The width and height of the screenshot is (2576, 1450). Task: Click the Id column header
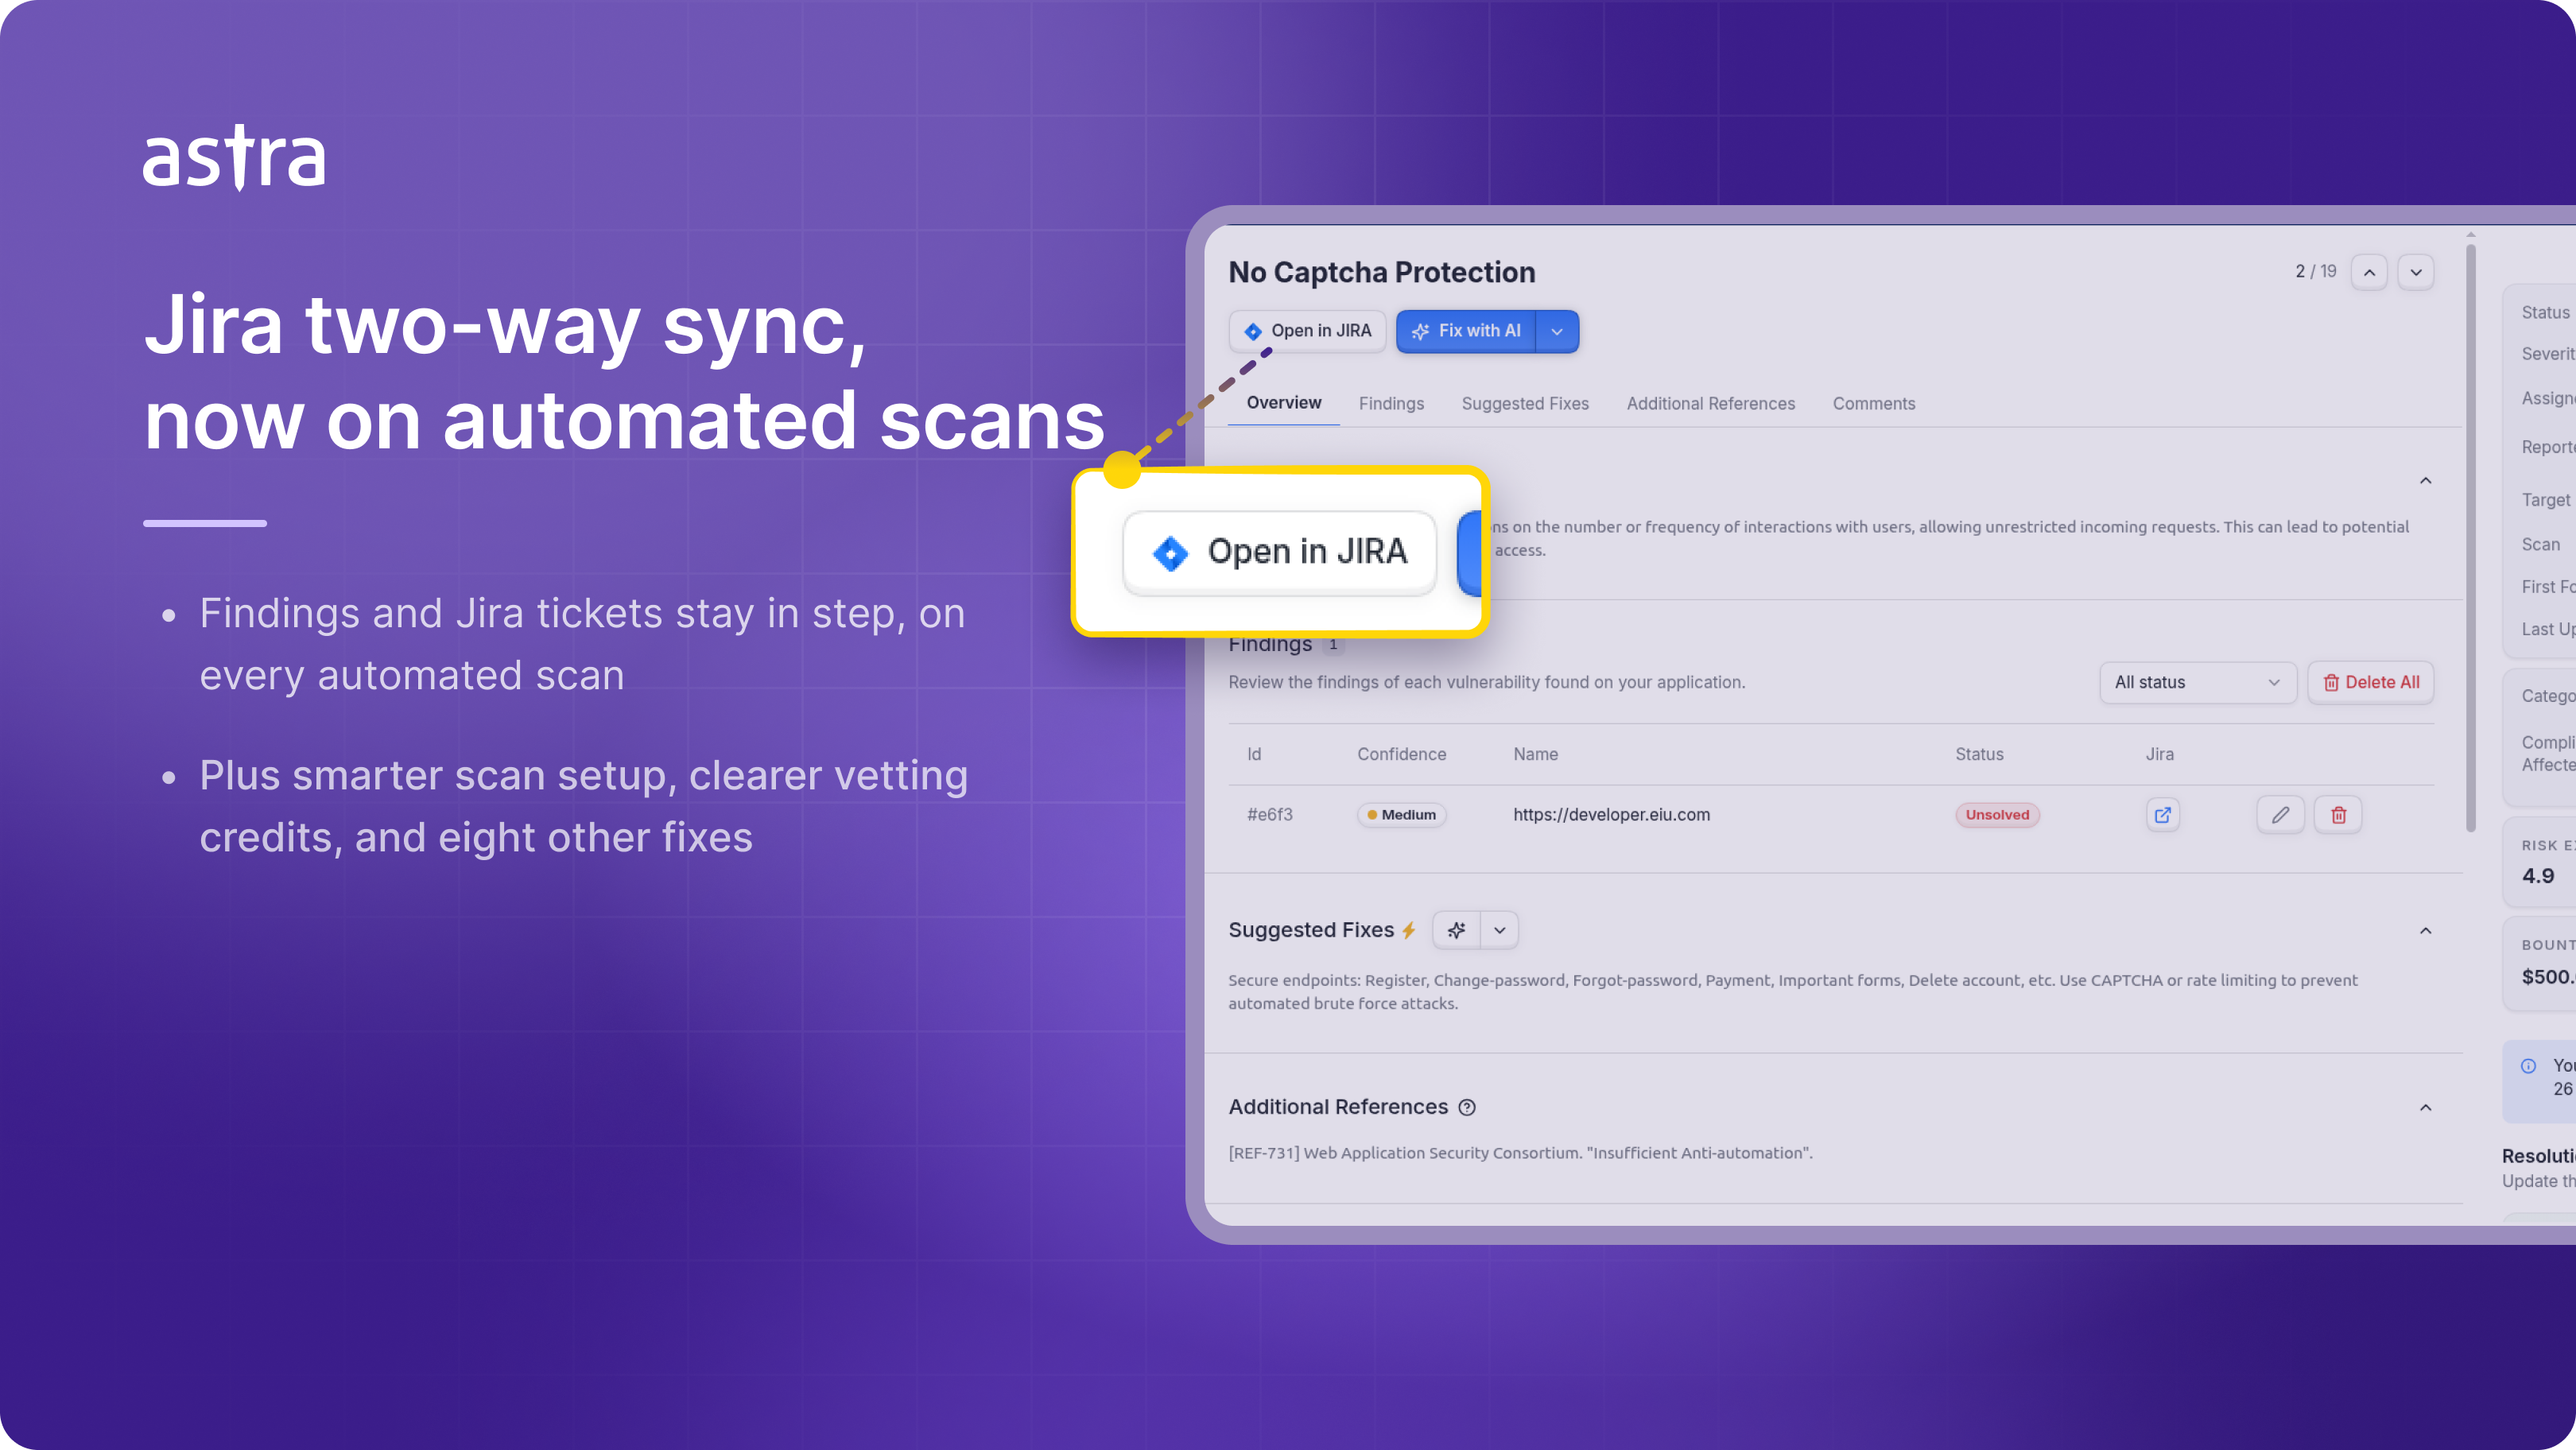coord(1254,754)
